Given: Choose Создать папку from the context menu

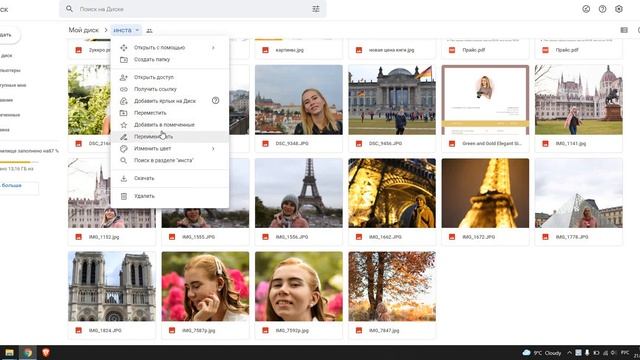Looking at the screenshot, I should 169,60.
